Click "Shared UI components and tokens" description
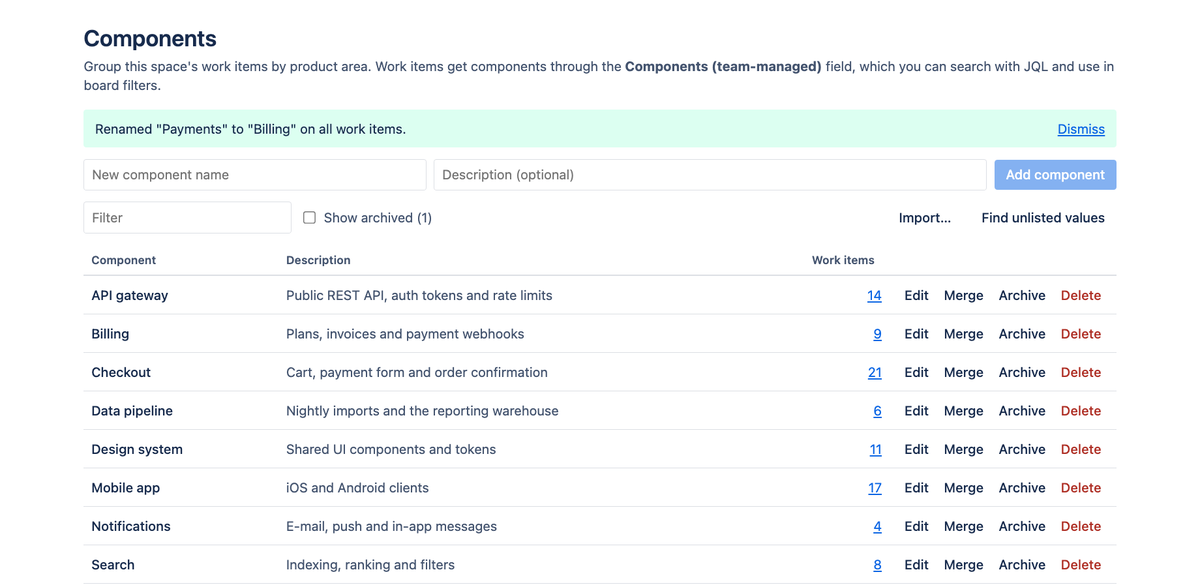Viewport: 1200px width, 587px height. (x=391, y=449)
